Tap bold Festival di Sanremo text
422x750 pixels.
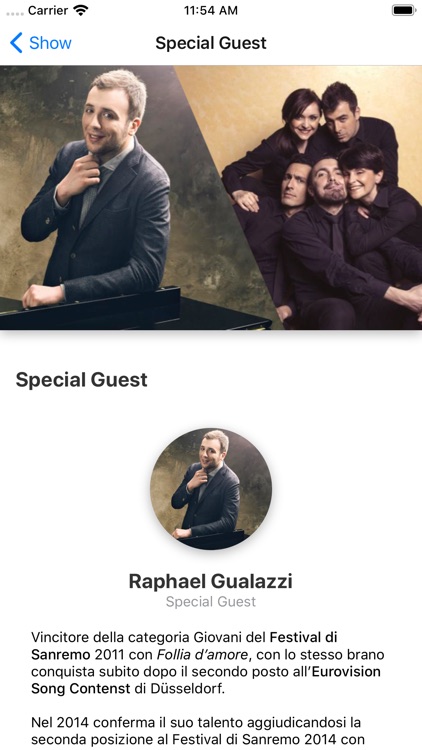[x=305, y=638]
